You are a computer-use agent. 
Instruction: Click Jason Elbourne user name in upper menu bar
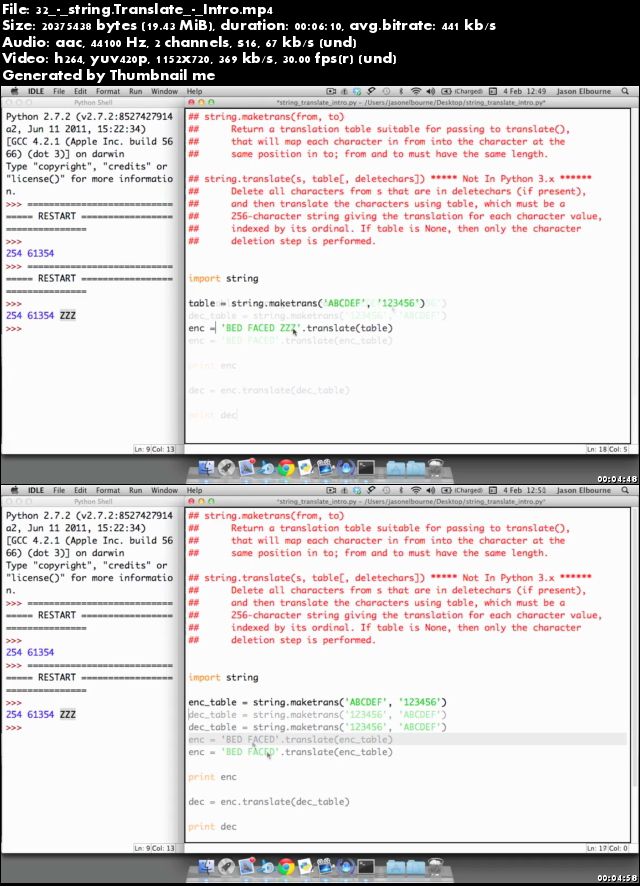pos(585,92)
